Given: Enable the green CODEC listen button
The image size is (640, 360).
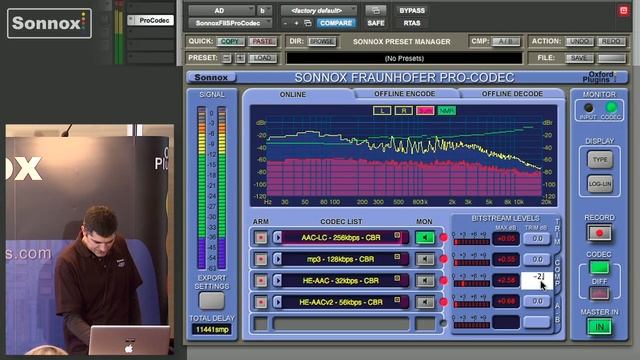Looking at the screenshot, I should click(599, 268).
